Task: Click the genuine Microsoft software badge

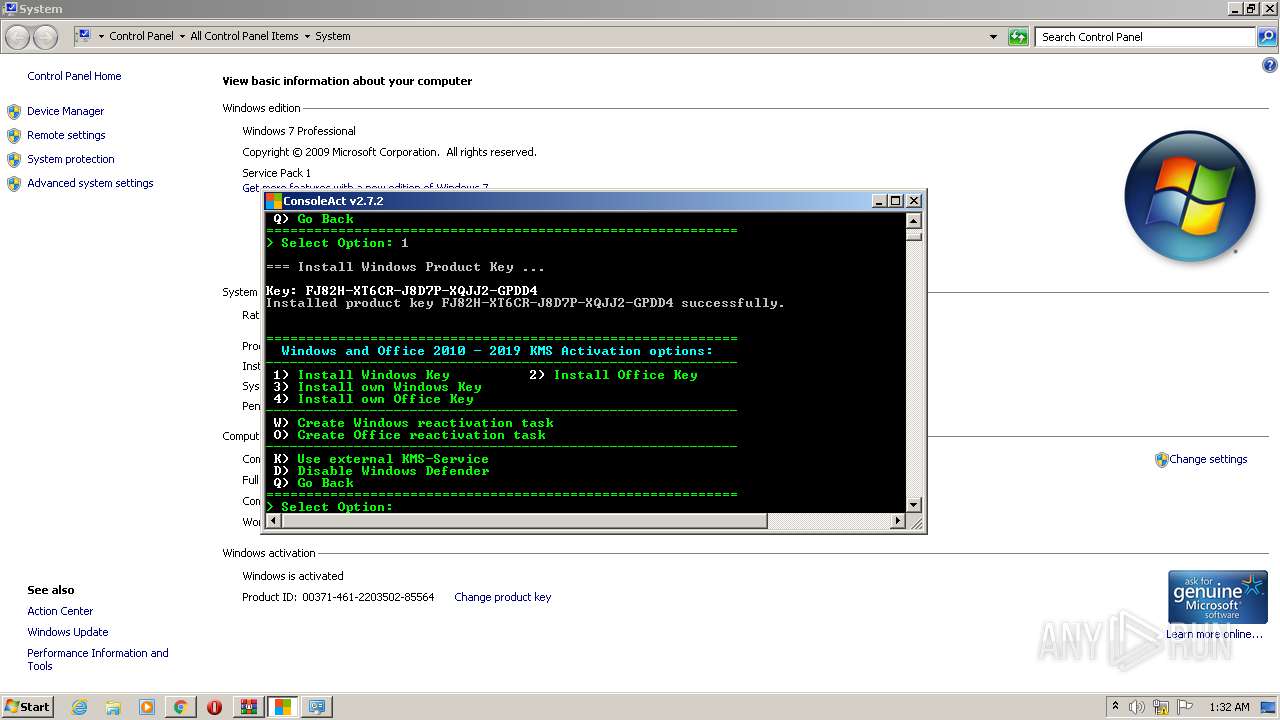Action: (x=1217, y=597)
